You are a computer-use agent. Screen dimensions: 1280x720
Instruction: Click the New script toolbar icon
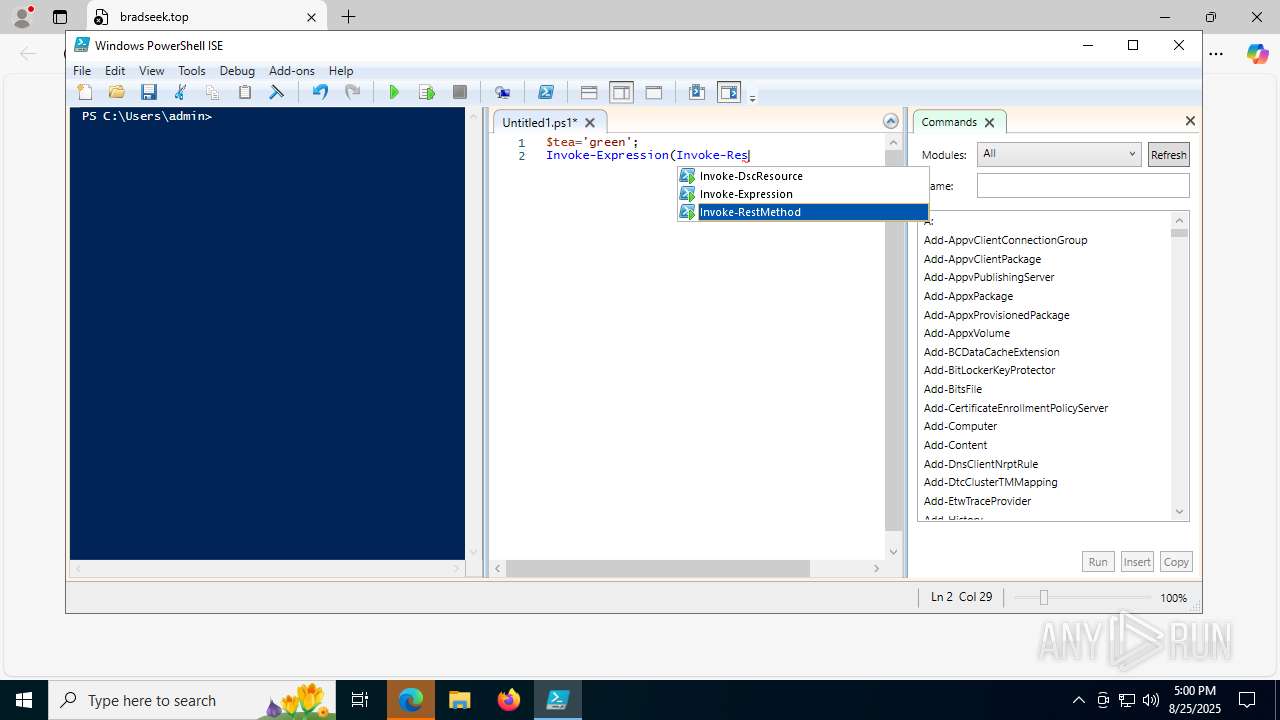coord(85,92)
